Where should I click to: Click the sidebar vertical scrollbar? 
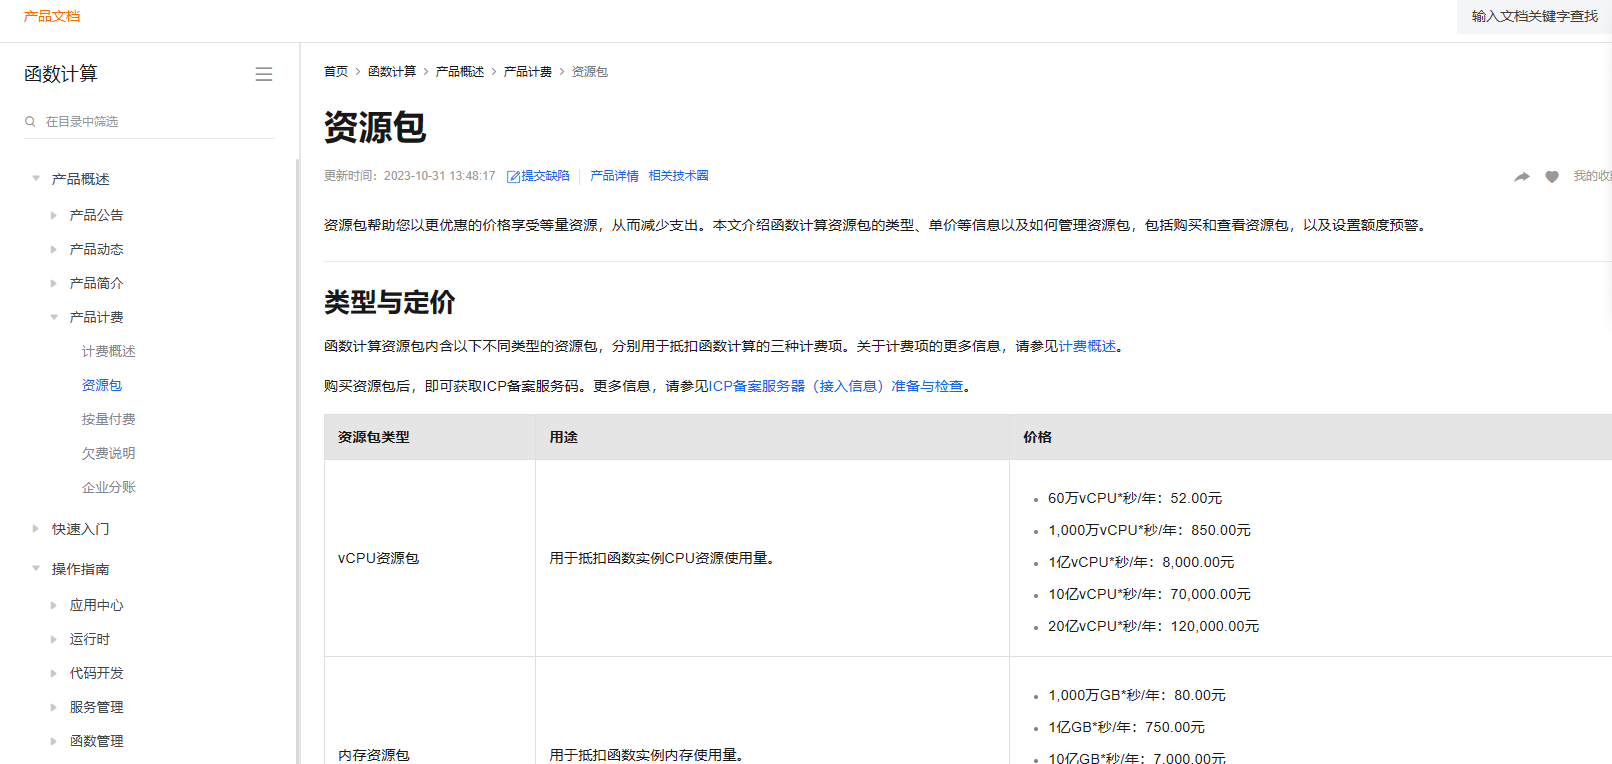(x=297, y=460)
